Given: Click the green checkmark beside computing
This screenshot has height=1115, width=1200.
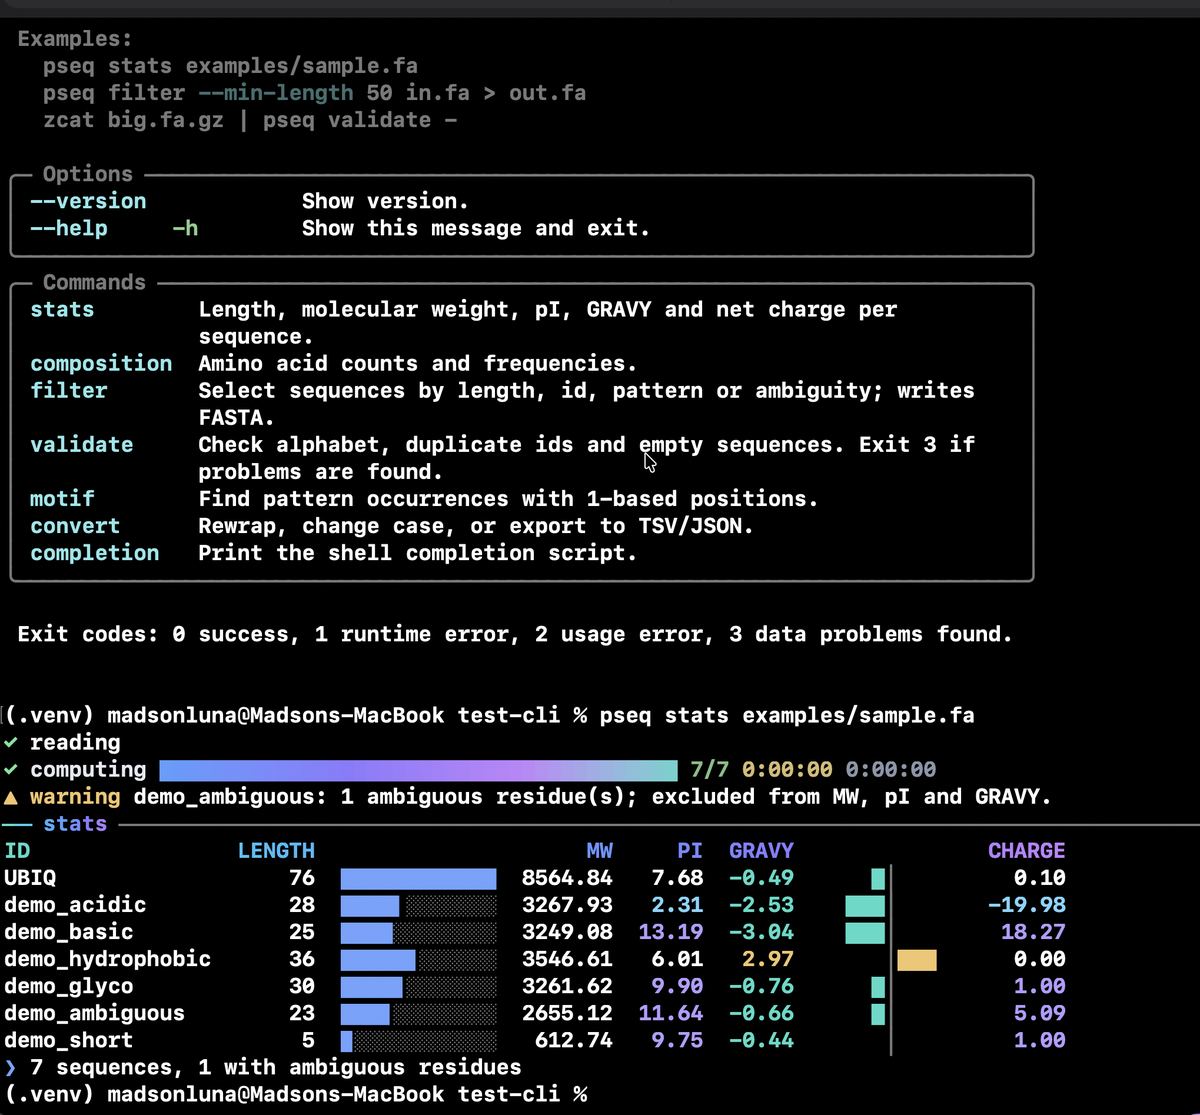Looking at the screenshot, I should point(10,770).
